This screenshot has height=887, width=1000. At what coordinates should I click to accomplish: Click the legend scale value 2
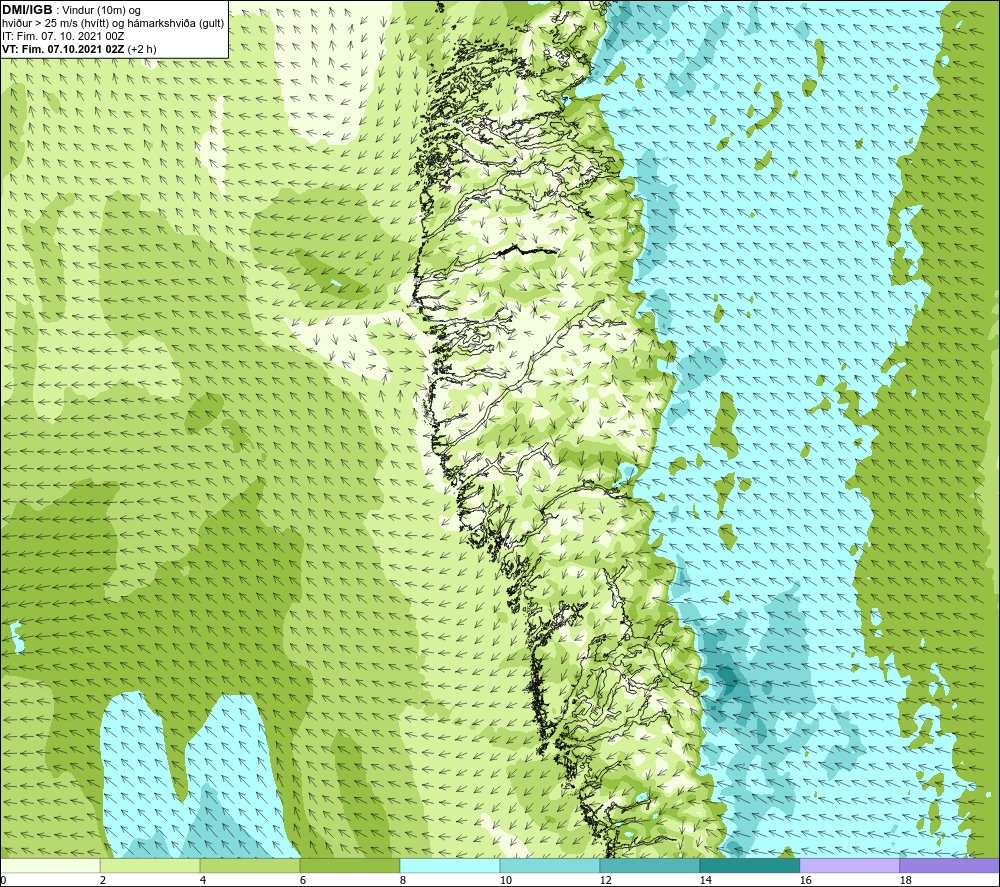coord(103,880)
